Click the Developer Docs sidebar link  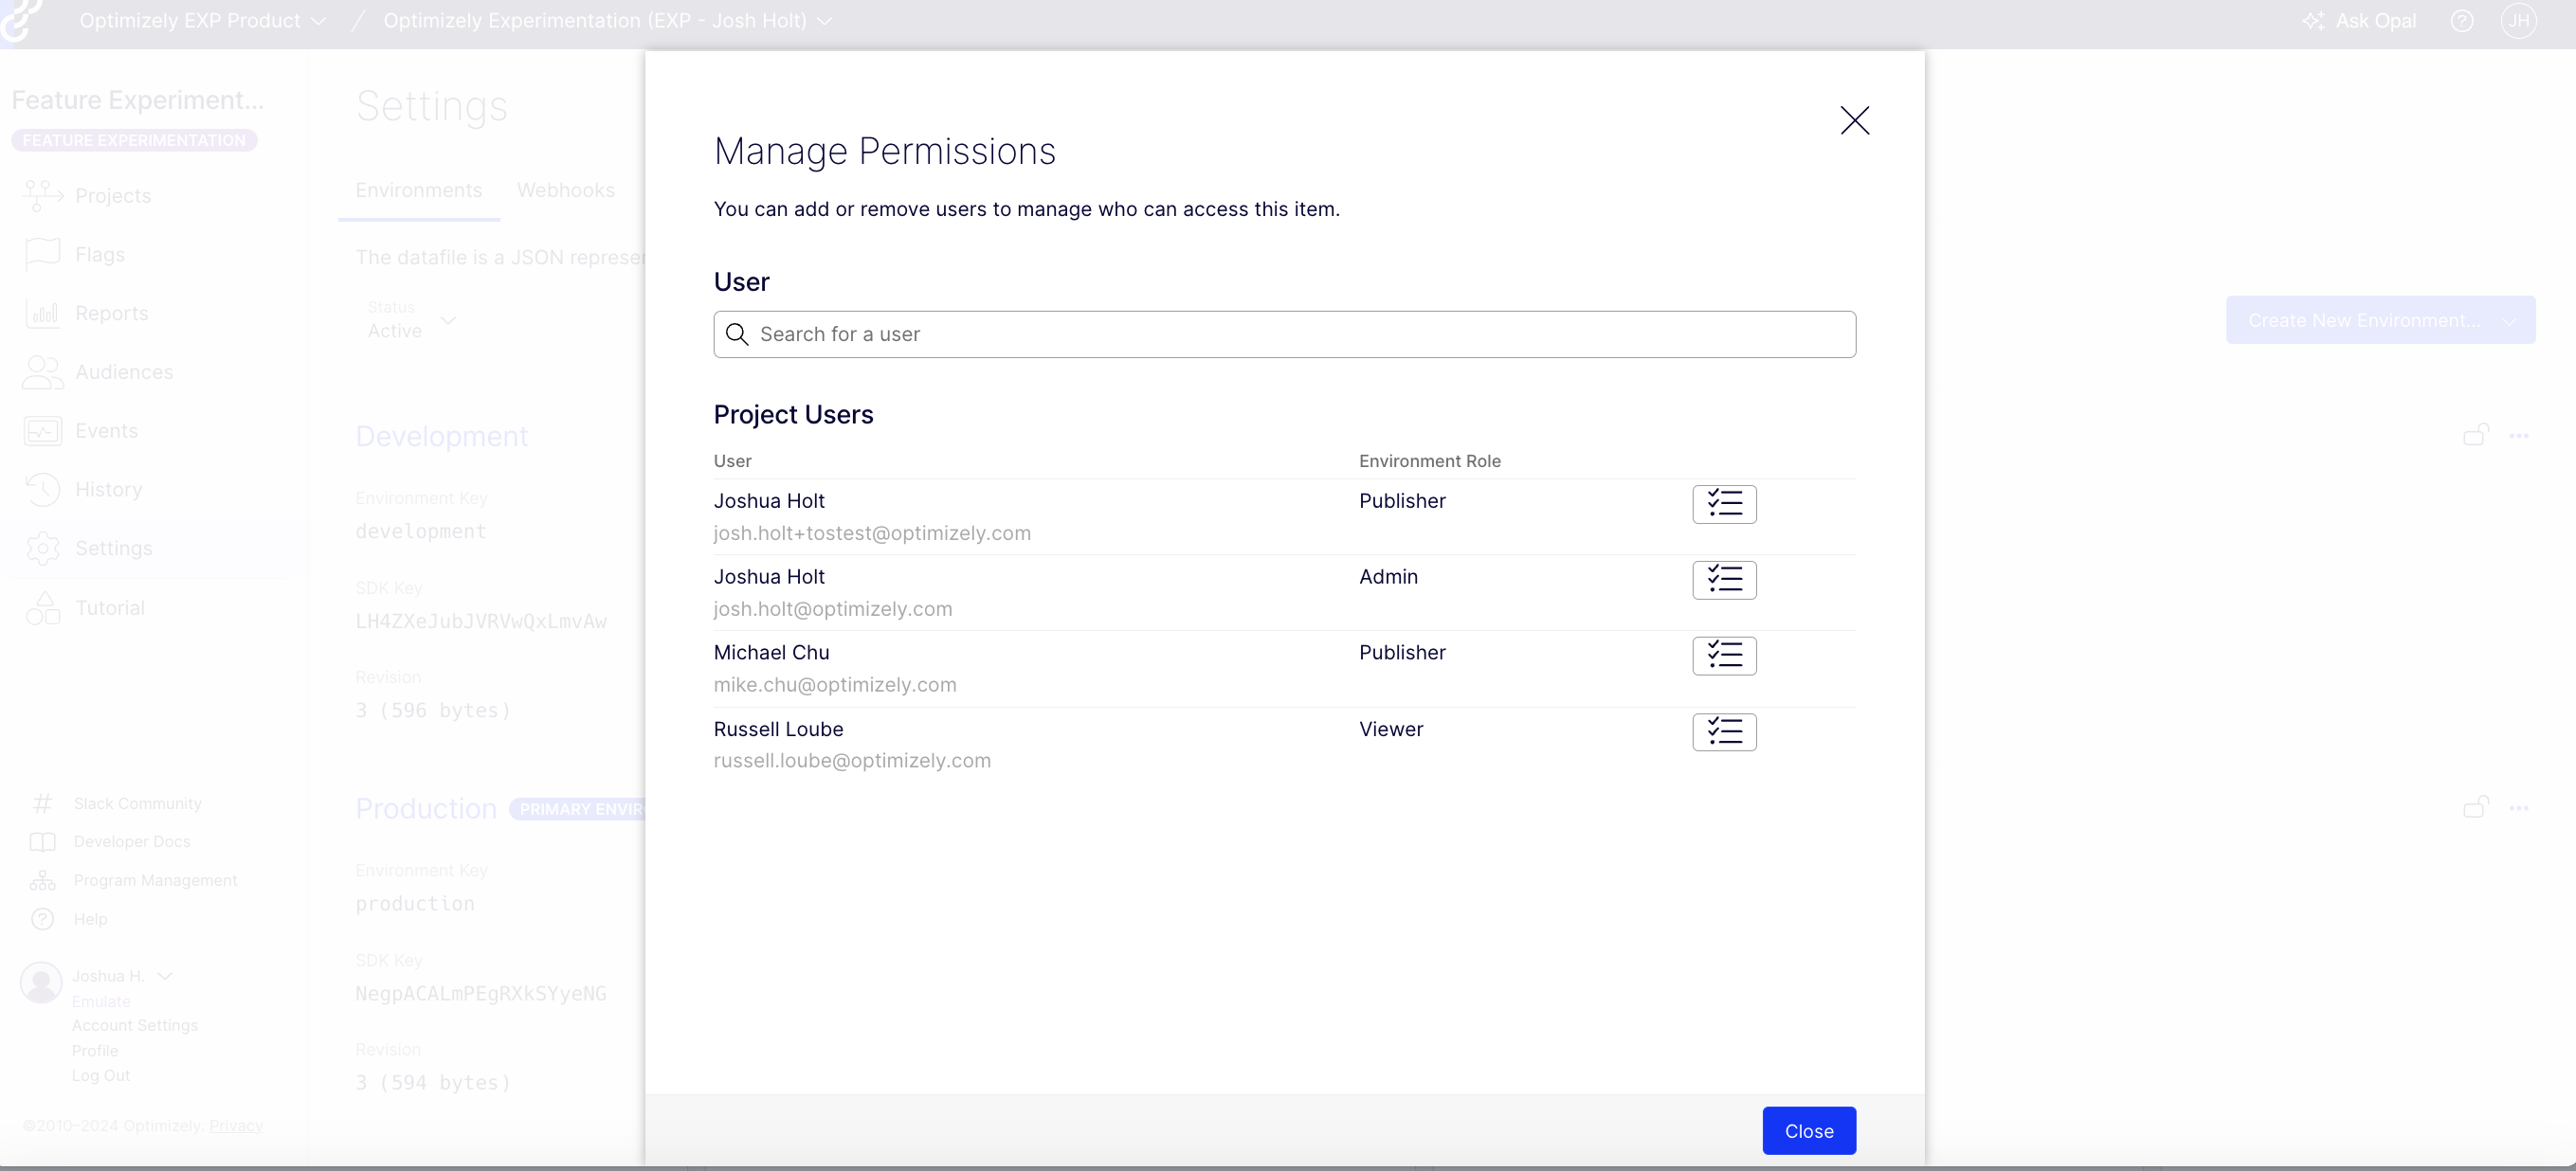[x=132, y=841]
